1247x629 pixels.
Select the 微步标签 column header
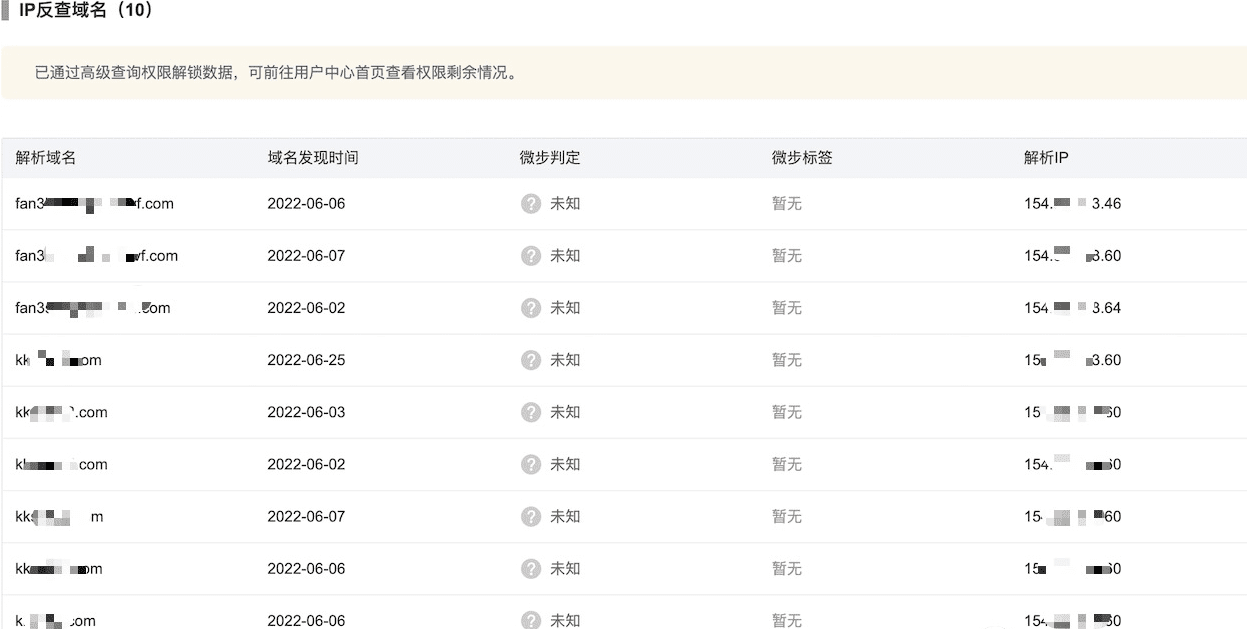tap(801, 158)
